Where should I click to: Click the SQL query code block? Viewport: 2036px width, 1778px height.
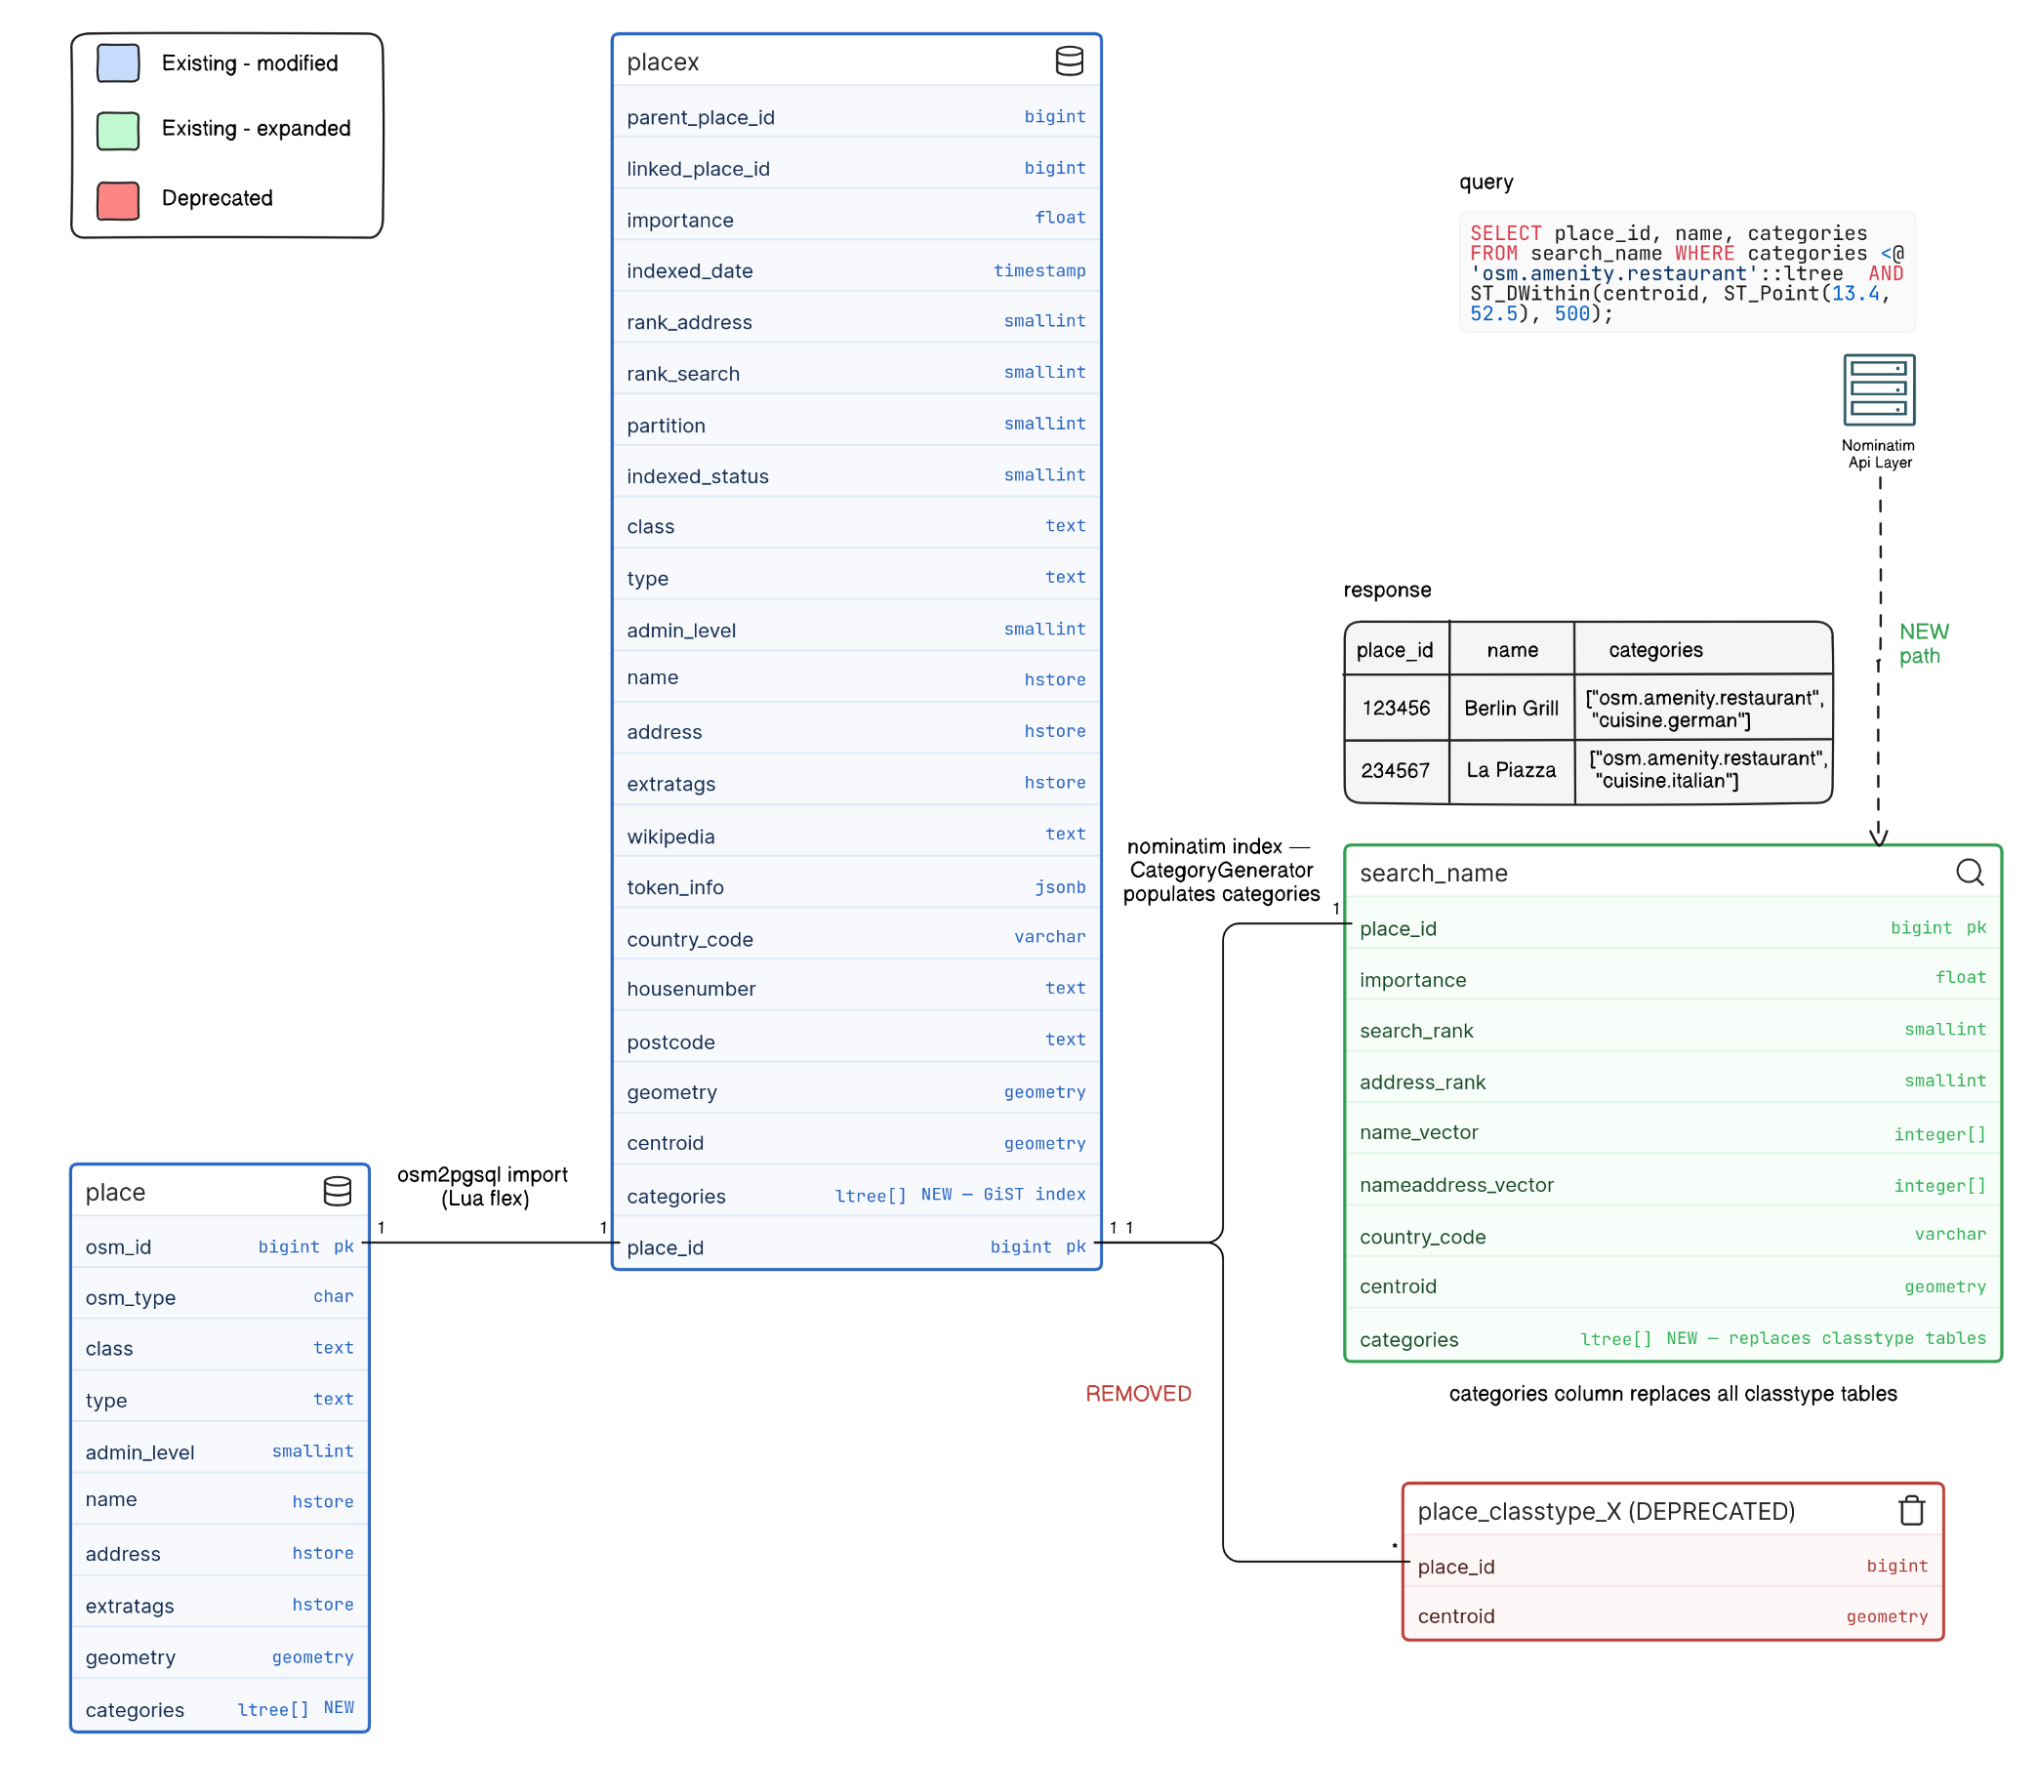(1686, 273)
